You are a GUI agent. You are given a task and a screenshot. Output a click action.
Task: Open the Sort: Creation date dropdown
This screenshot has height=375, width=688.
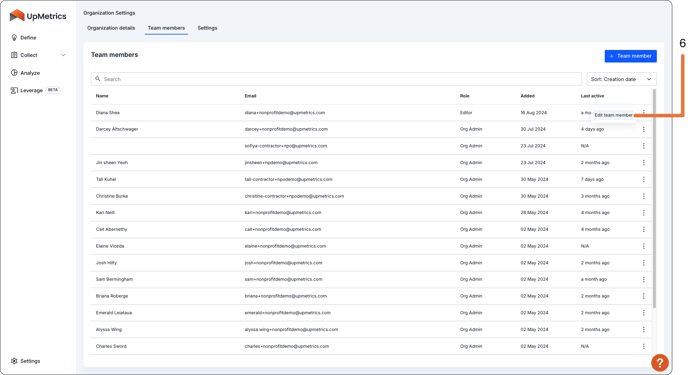[x=621, y=79]
